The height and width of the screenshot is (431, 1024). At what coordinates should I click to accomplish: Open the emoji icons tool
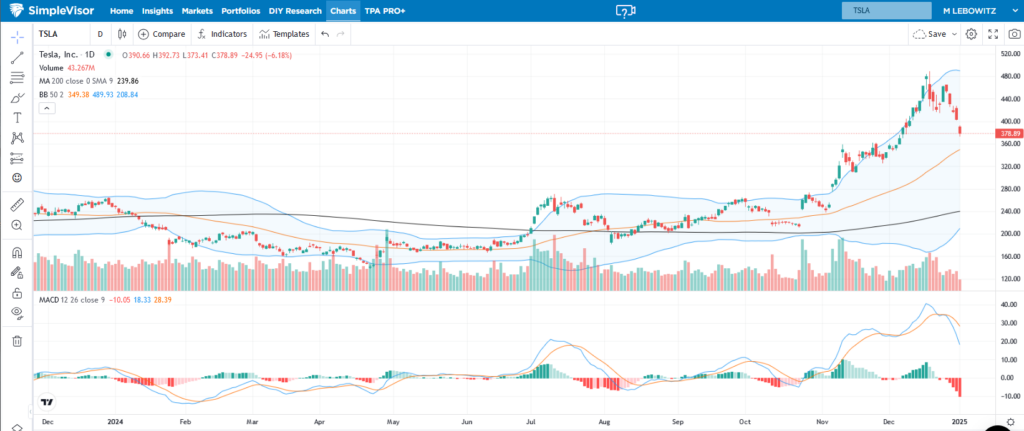pyautogui.click(x=18, y=178)
